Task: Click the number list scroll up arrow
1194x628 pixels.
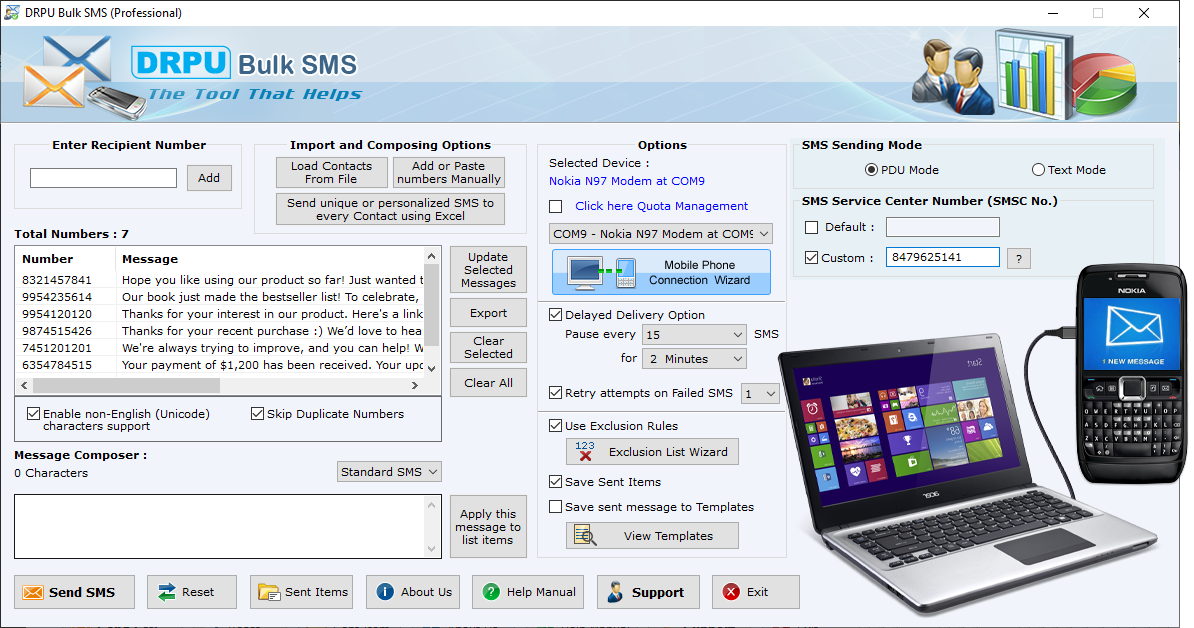Action: pyautogui.click(x=432, y=256)
